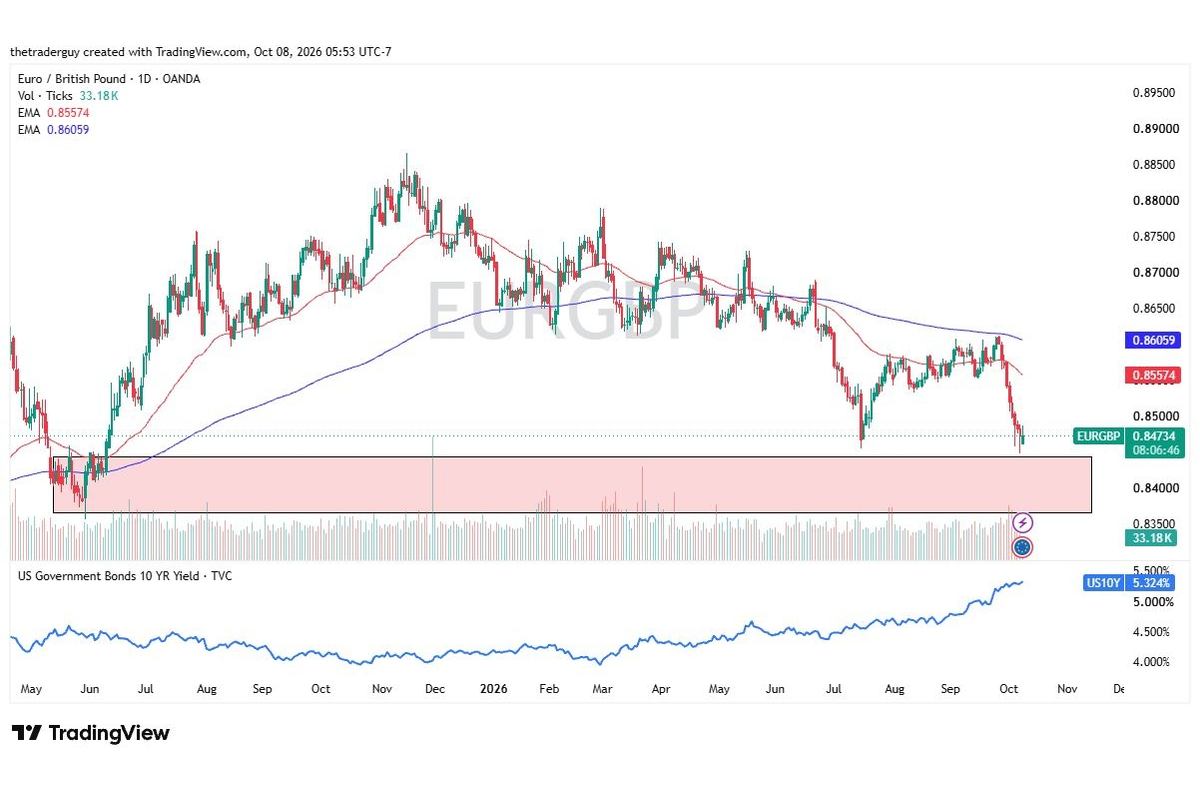The width and height of the screenshot is (1200, 800).
Task: Click the 0.89500 price axis value
Action: coord(1154,93)
